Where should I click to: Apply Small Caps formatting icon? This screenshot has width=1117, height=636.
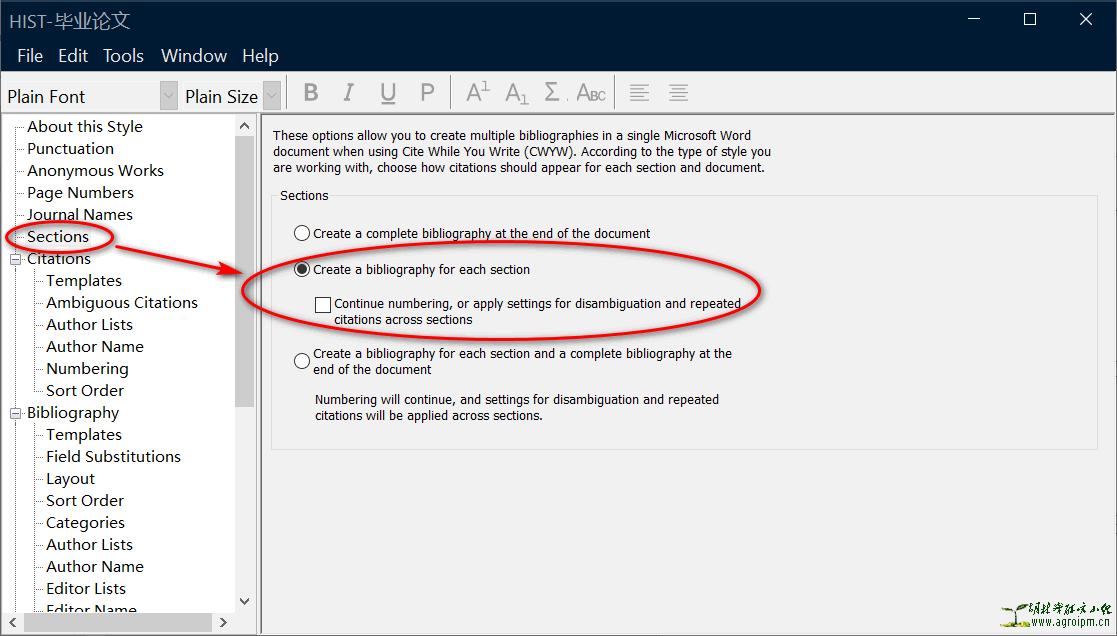click(x=591, y=94)
